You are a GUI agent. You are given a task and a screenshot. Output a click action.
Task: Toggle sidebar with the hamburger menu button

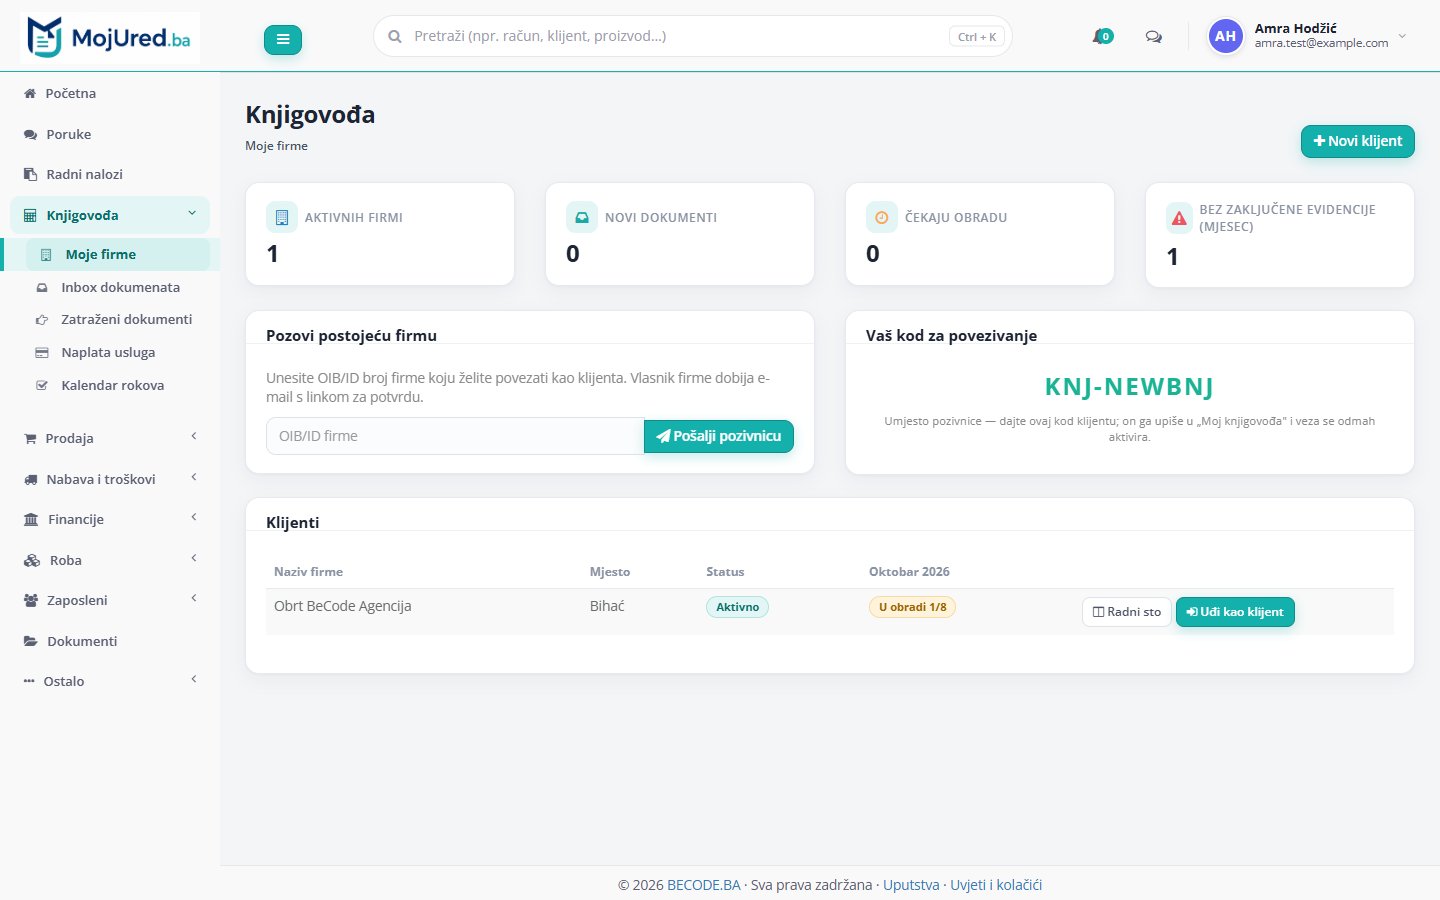[x=283, y=39]
